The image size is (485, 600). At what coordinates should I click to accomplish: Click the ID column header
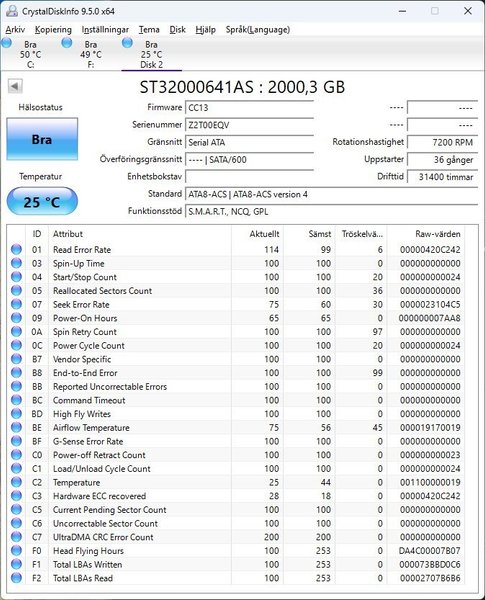point(37,234)
